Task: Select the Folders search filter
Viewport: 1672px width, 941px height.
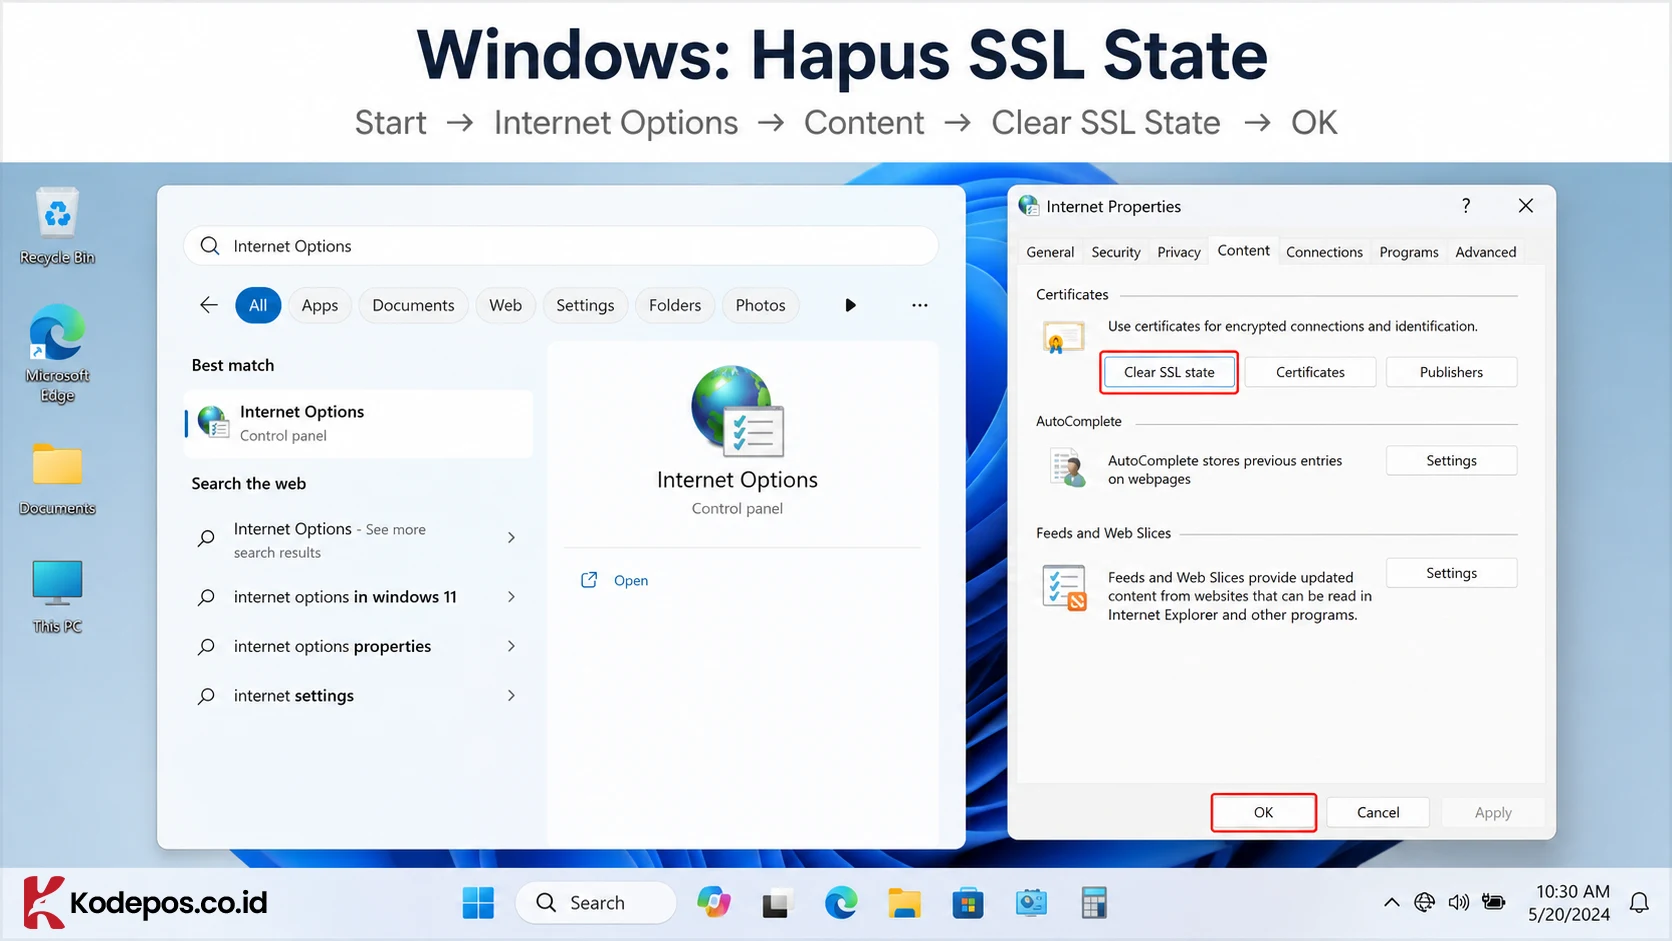Action: (675, 305)
